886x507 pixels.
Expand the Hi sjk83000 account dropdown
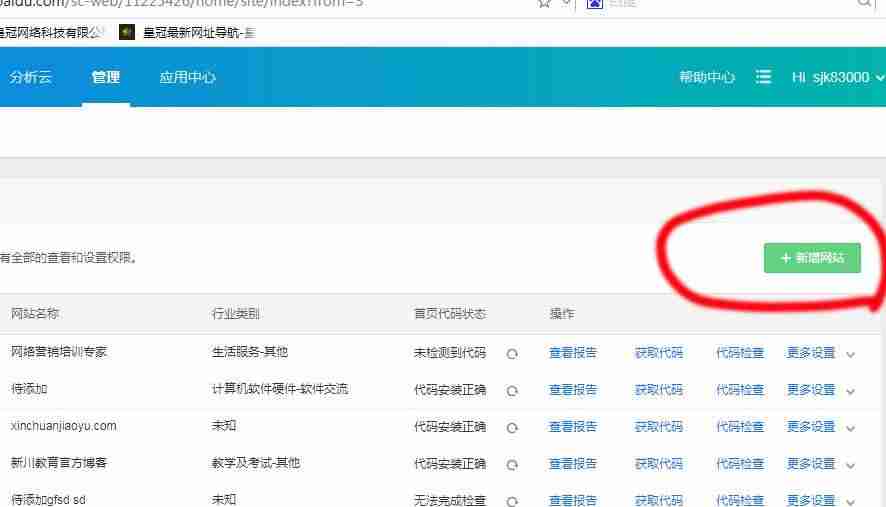(838, 77)
